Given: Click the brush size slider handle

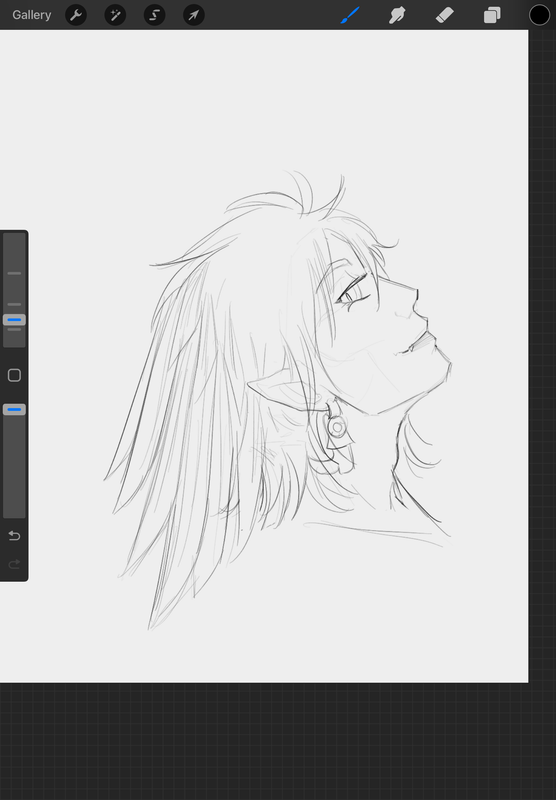Looking at the screenshot, I should pyautogui.click(x=14, y=320).
